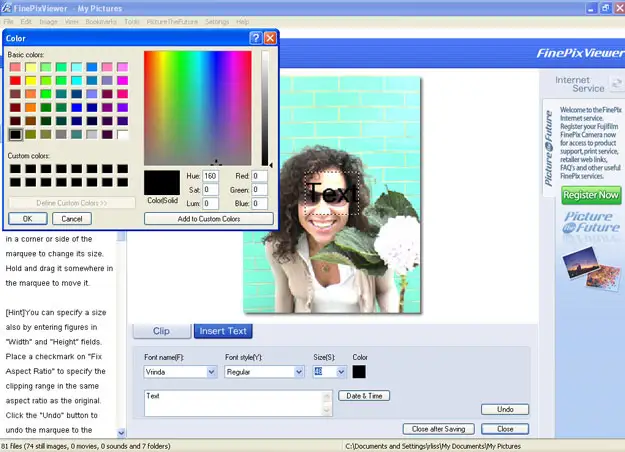Screen dimensions: 625x452
Task: Open the View menu
Action: coord(71,22)
